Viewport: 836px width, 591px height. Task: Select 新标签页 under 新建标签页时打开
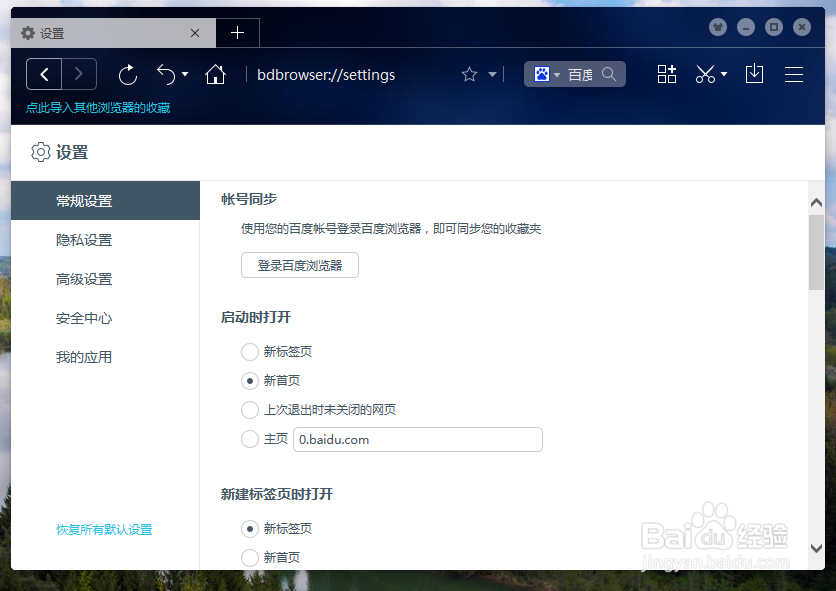pyautogui.click(x=250, y=529)
